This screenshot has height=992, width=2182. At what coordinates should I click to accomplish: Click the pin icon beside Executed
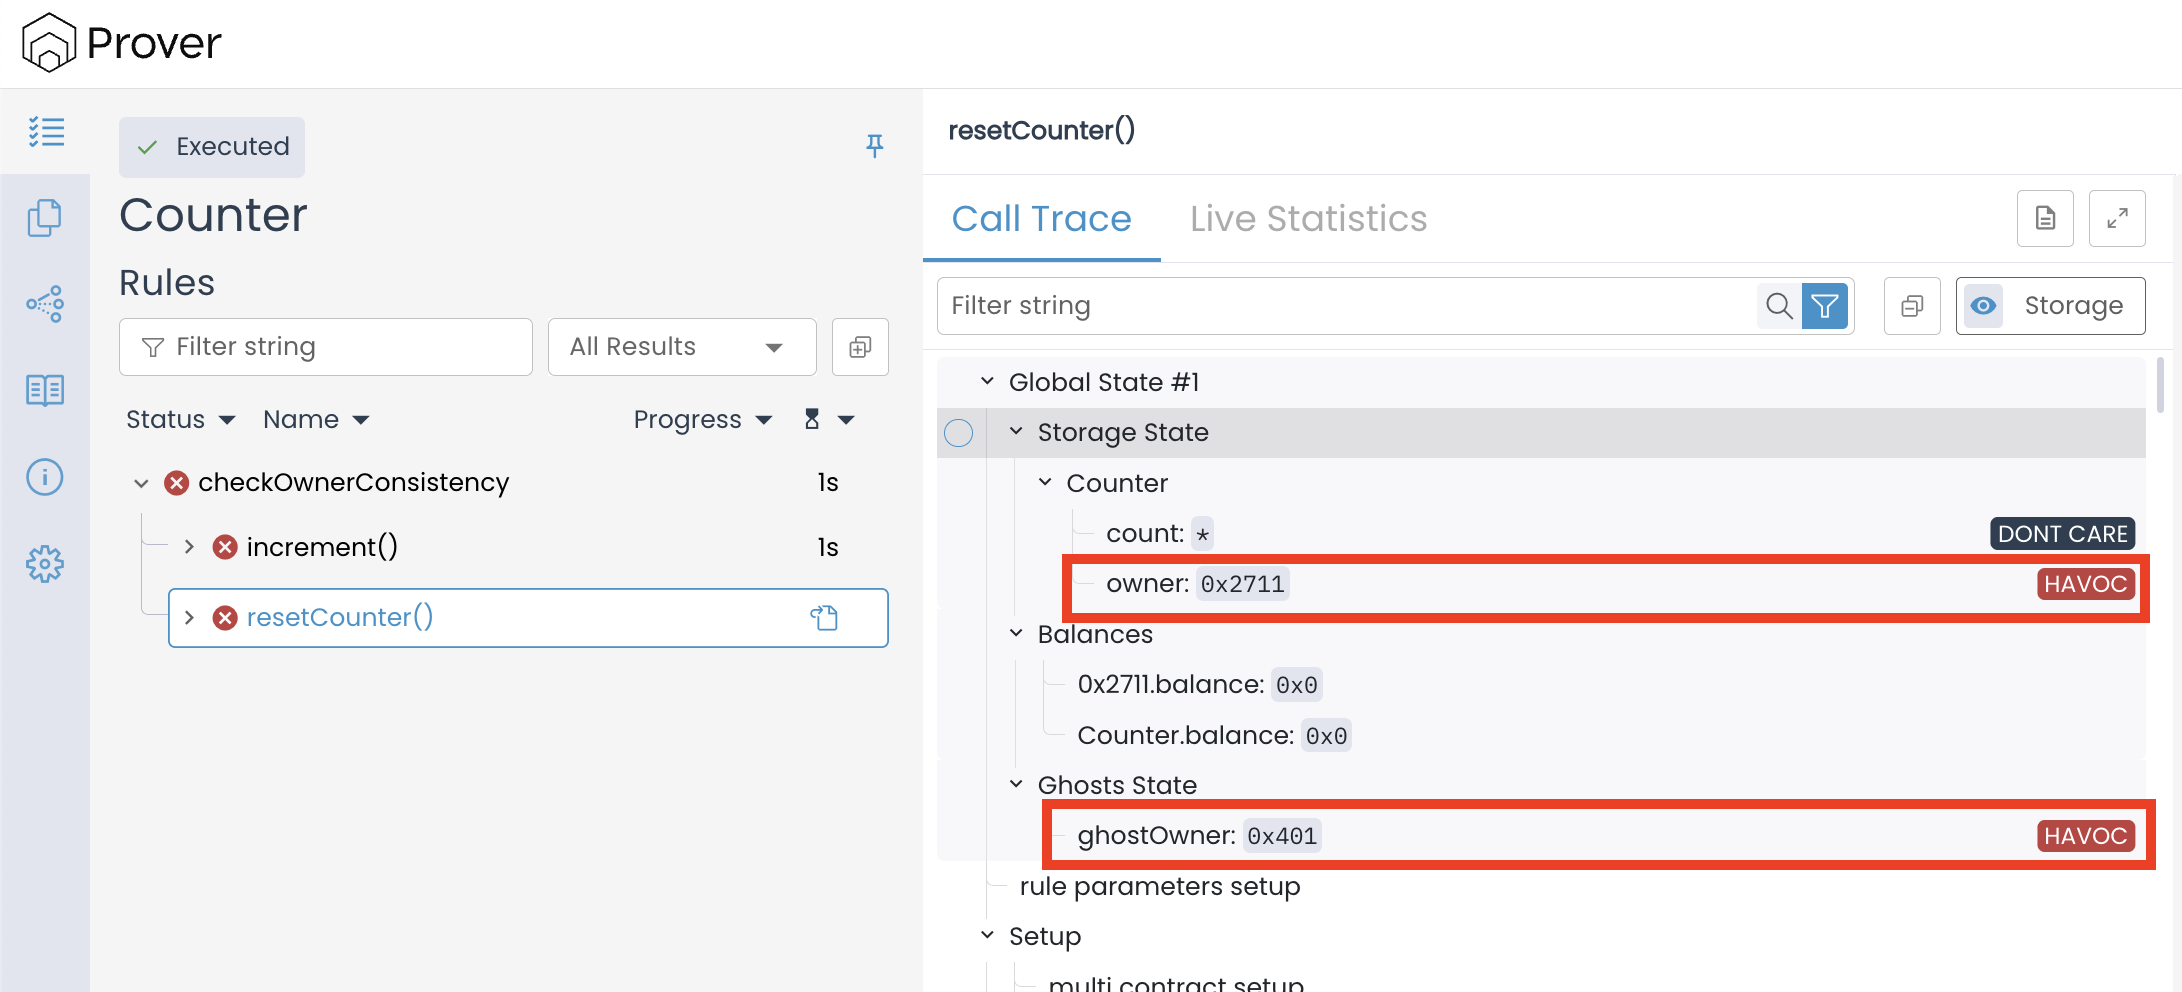pyautogui.click(x=874, y=146)
